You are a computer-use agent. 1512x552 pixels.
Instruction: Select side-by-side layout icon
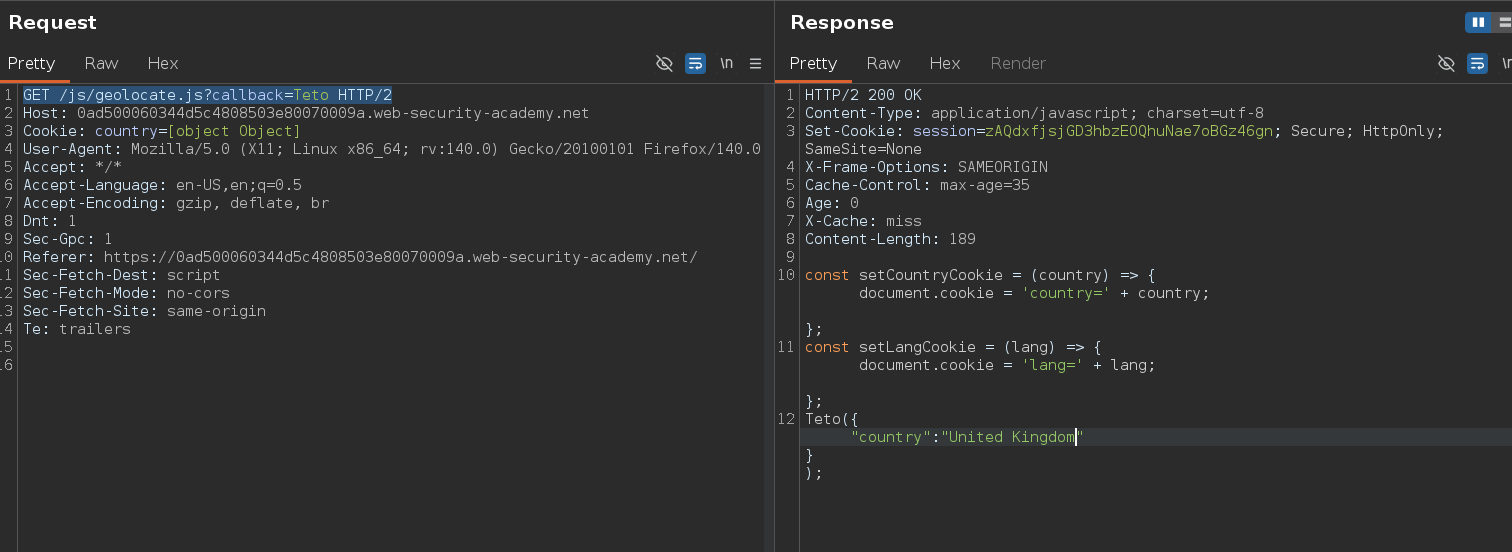tap(1478, 22)
